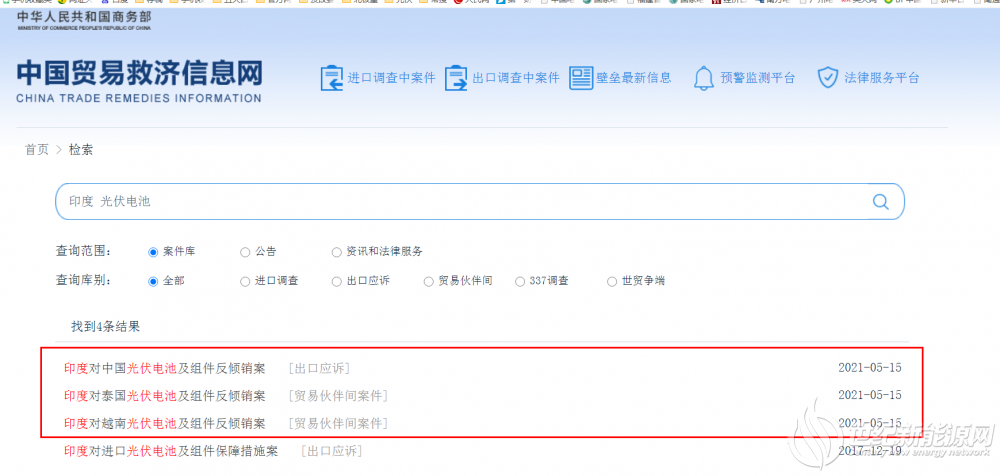Screen dimensions: 1000x476
Task: Click the 找到4条结果 result count text
Action: point(105,327)
